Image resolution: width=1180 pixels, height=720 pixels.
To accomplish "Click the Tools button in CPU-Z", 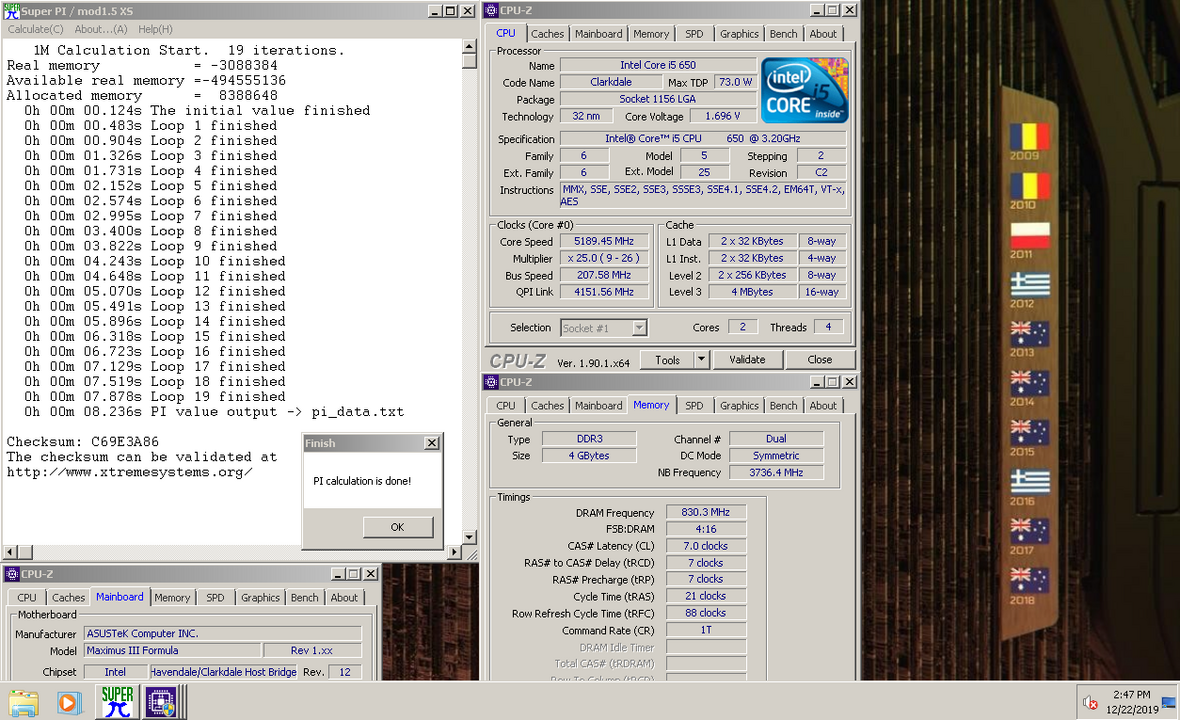I will [668, 360].
